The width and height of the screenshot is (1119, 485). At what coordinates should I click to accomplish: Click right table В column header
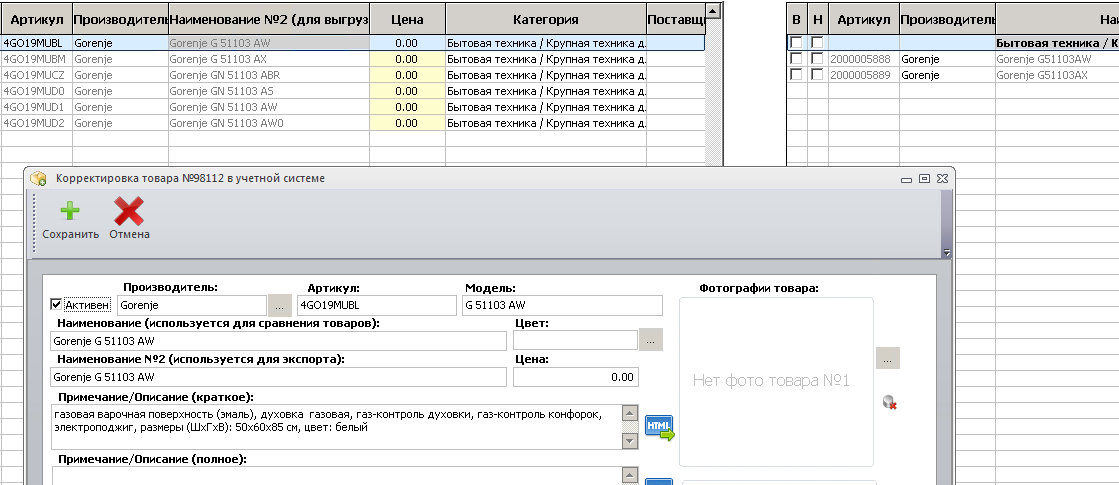(x=797, y=19)
